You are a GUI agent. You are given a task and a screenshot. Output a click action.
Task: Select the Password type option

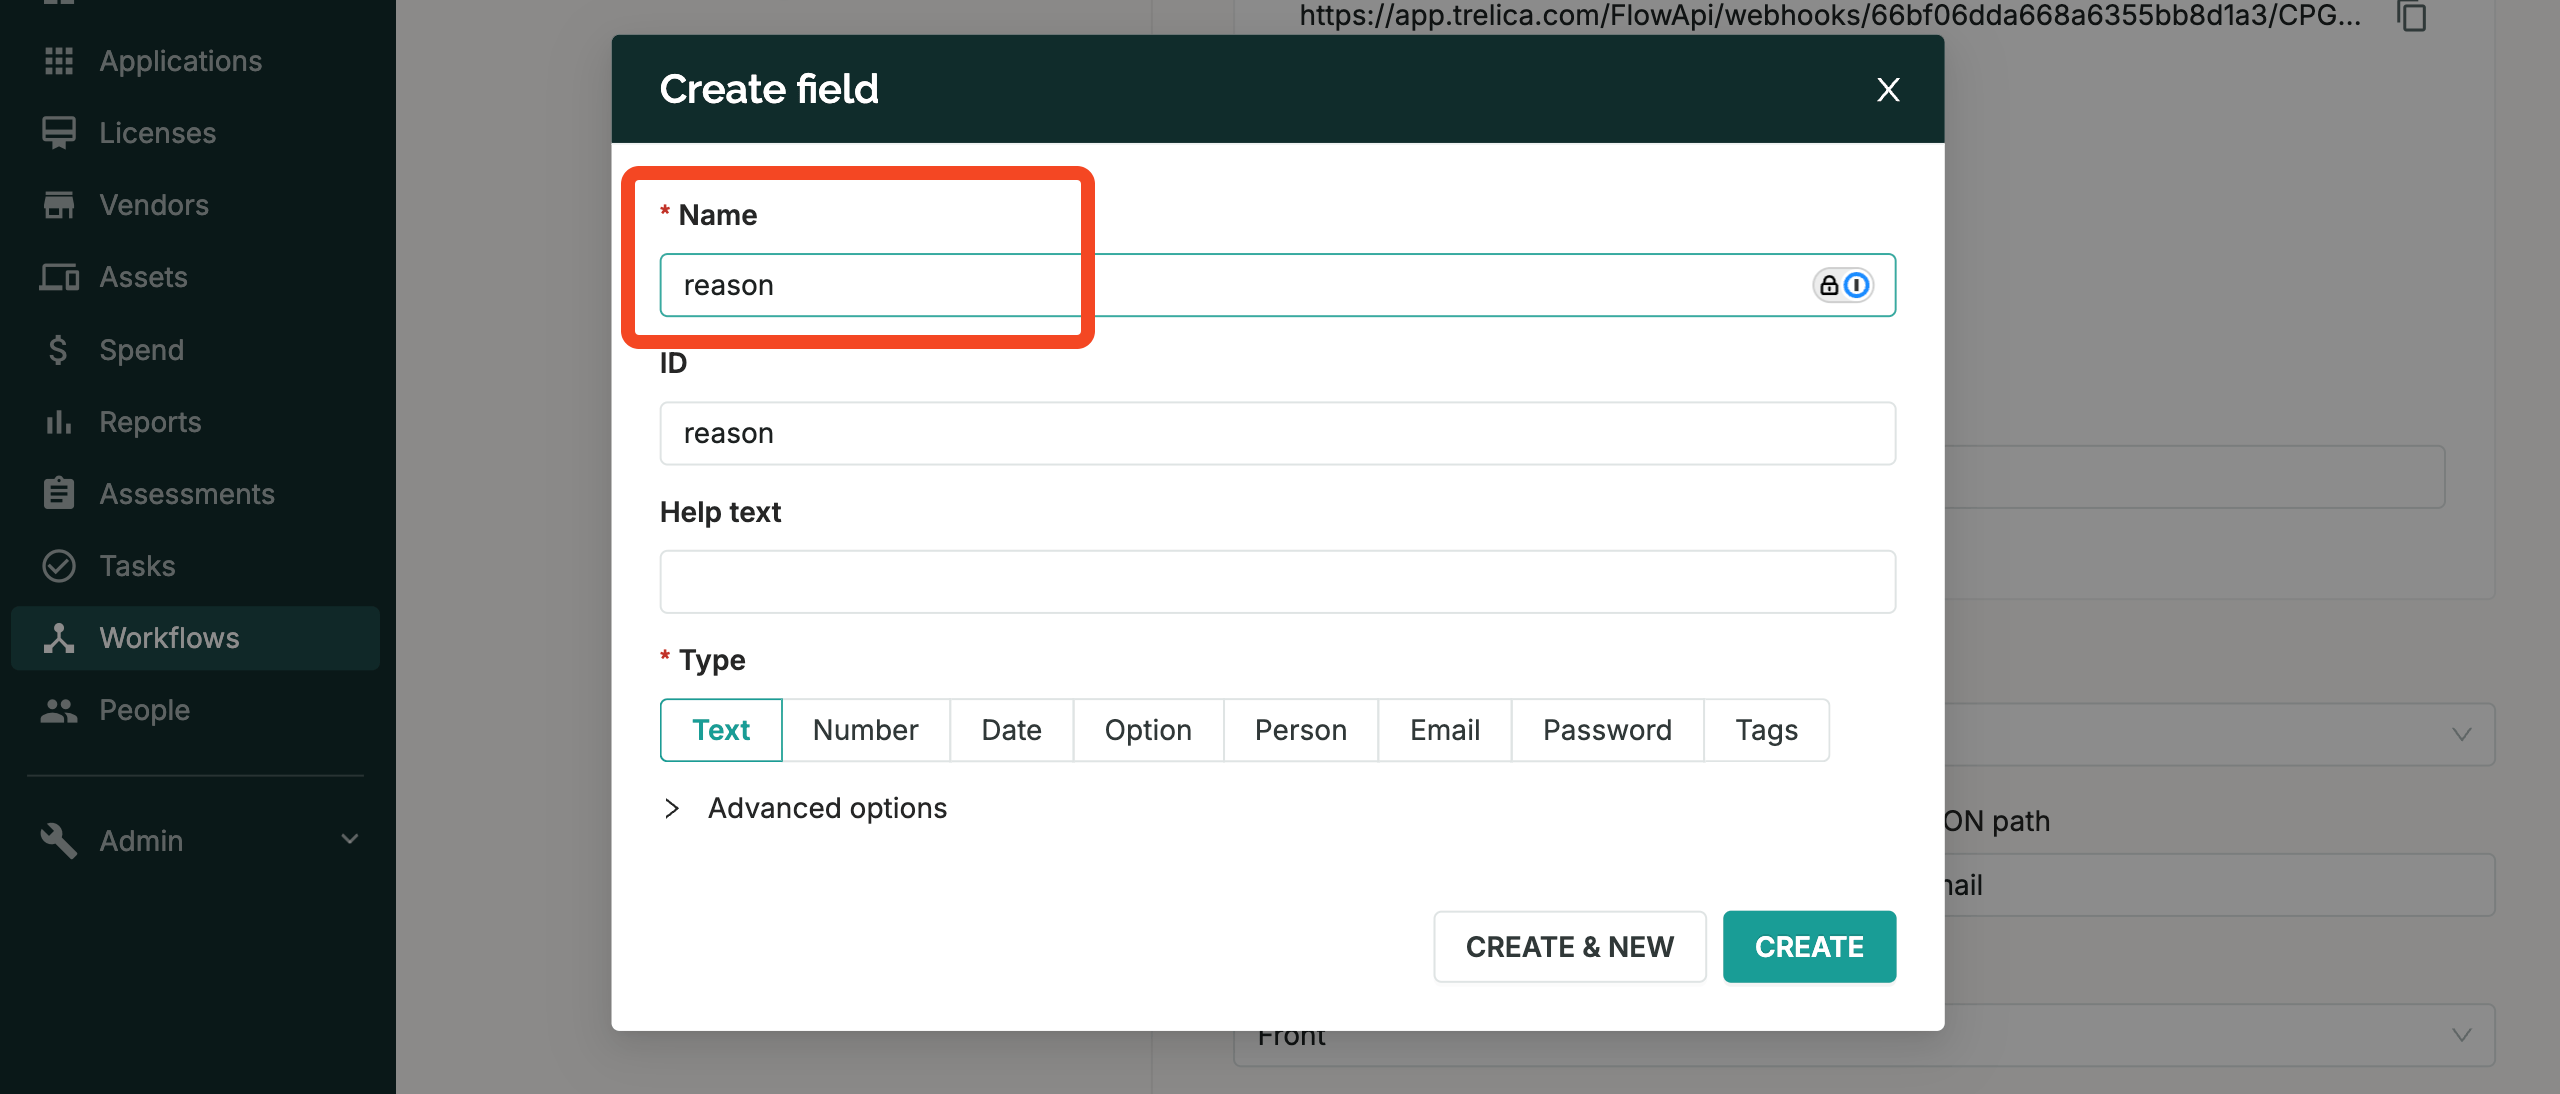1607,730
